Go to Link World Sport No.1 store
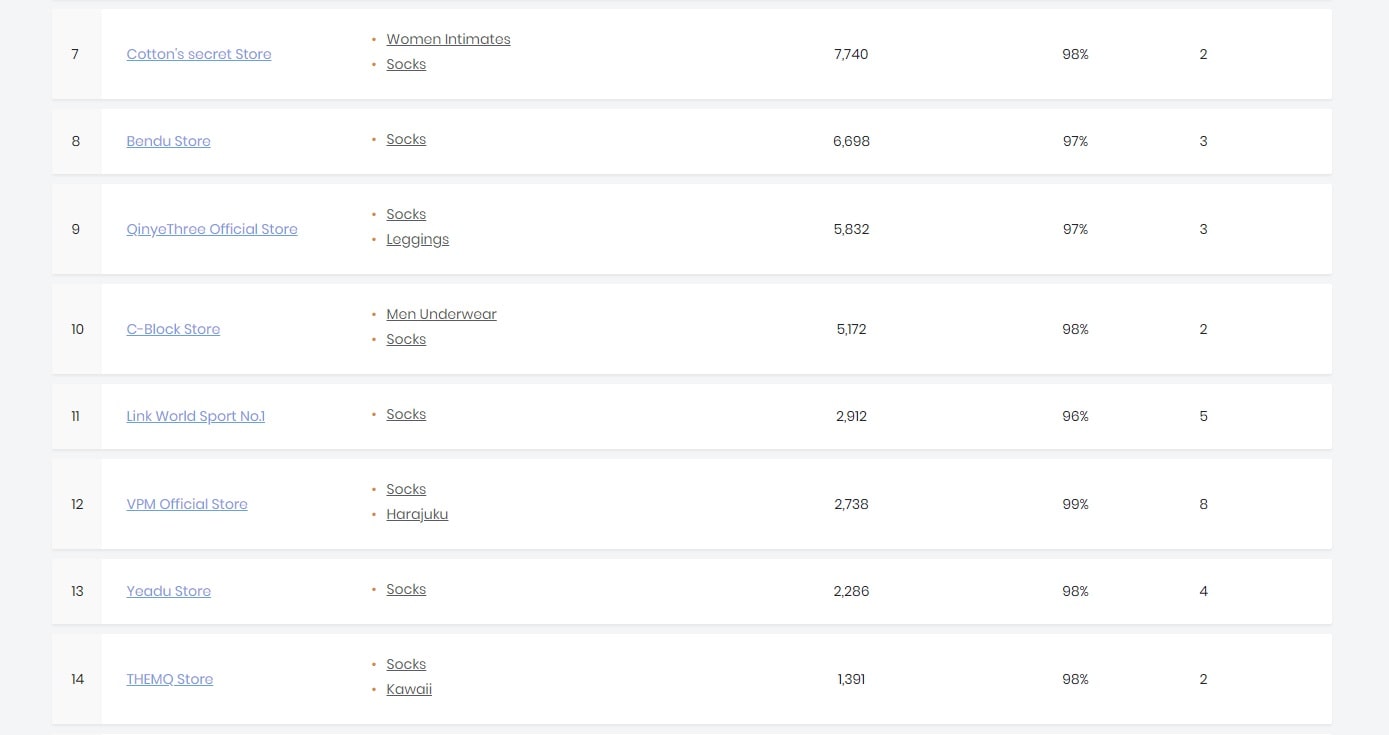 tap(196, 416)
